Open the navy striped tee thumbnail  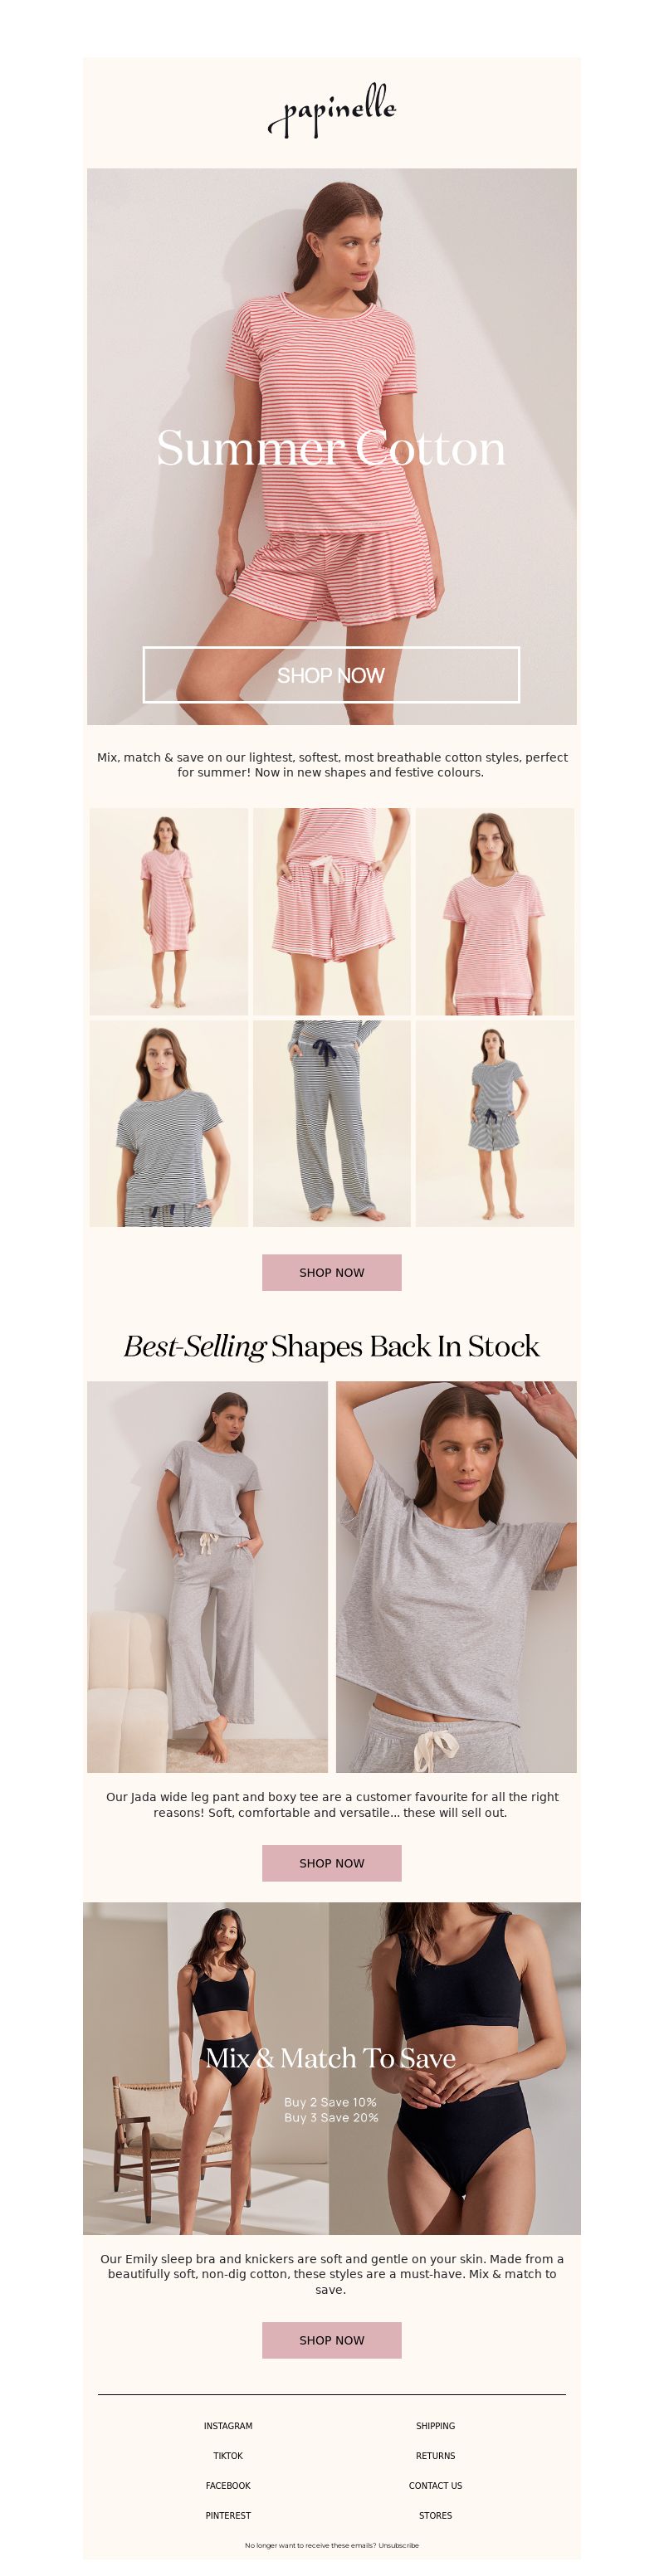tap(168, 1123)
